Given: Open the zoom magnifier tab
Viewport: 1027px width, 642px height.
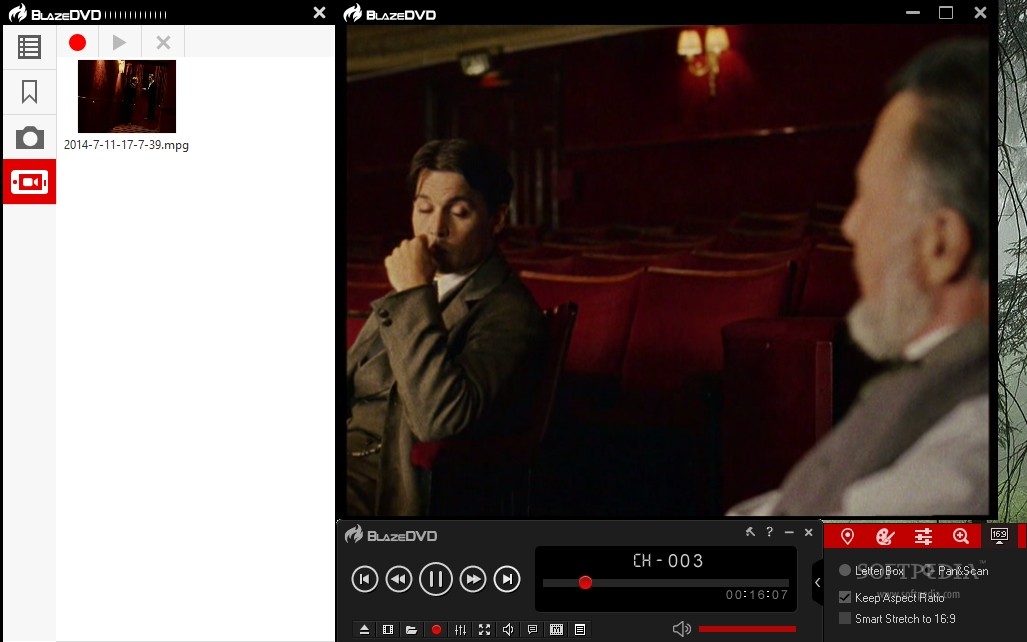Looking at the screenshot, I should point(961,537).
